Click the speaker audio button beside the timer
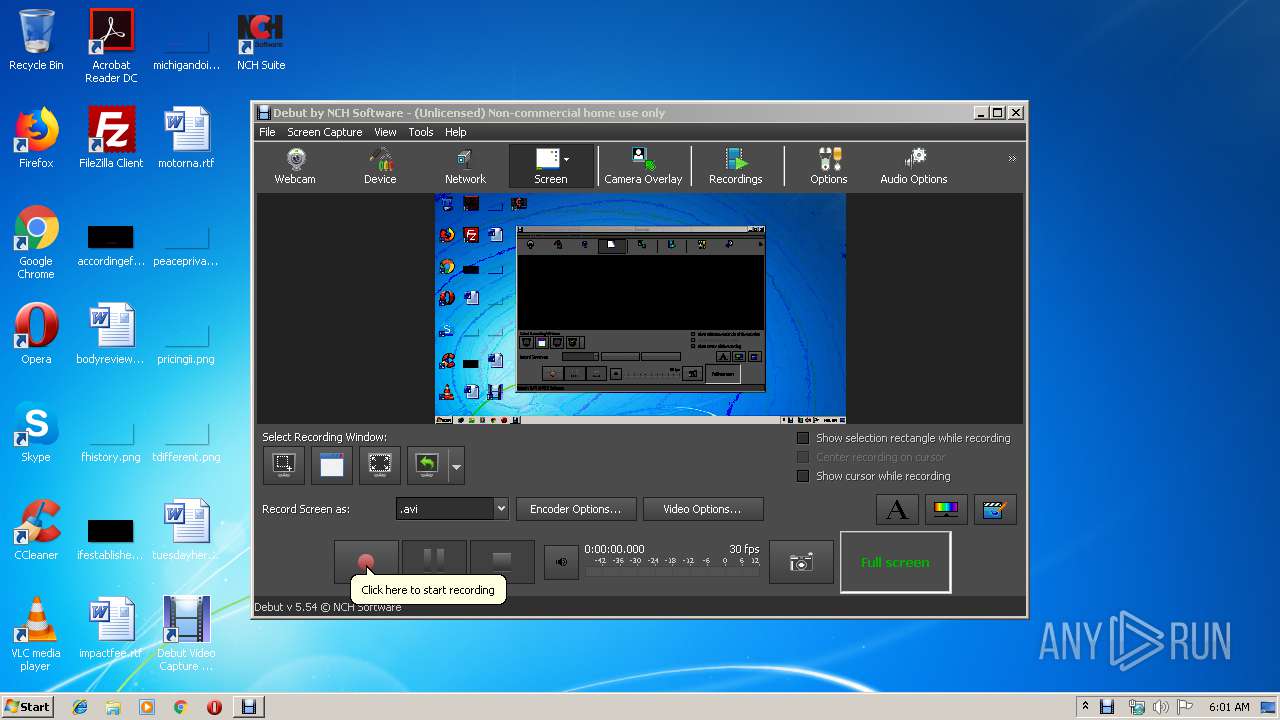The image size is (1280, 720). pos(561,562)
